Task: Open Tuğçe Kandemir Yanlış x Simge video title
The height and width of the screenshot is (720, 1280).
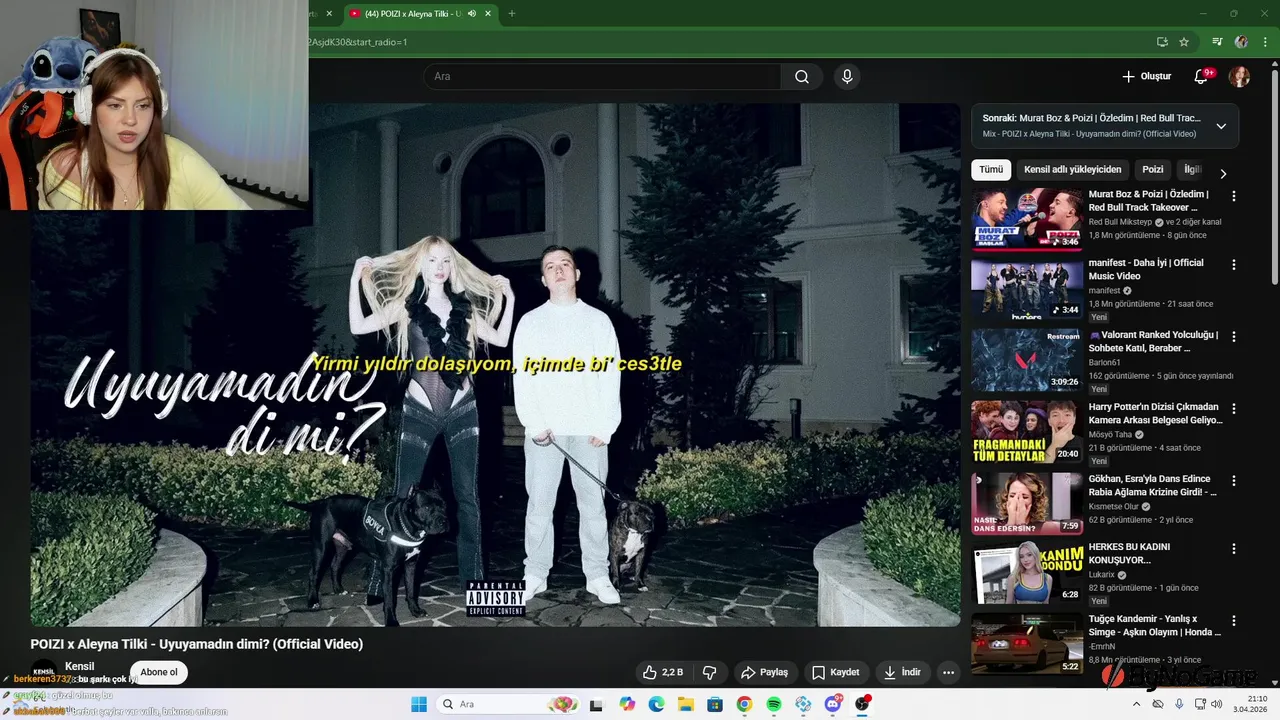Action: [x=1155, y=625]
